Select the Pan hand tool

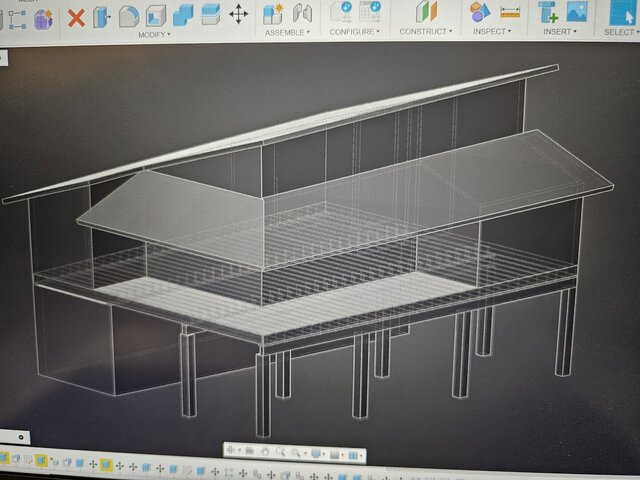(265, 451)
